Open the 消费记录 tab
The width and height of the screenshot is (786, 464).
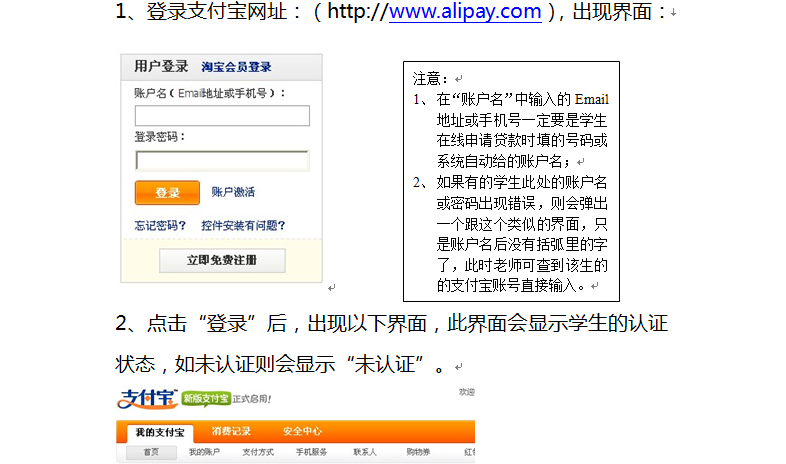pyautogui.click(x=231, y=432)
